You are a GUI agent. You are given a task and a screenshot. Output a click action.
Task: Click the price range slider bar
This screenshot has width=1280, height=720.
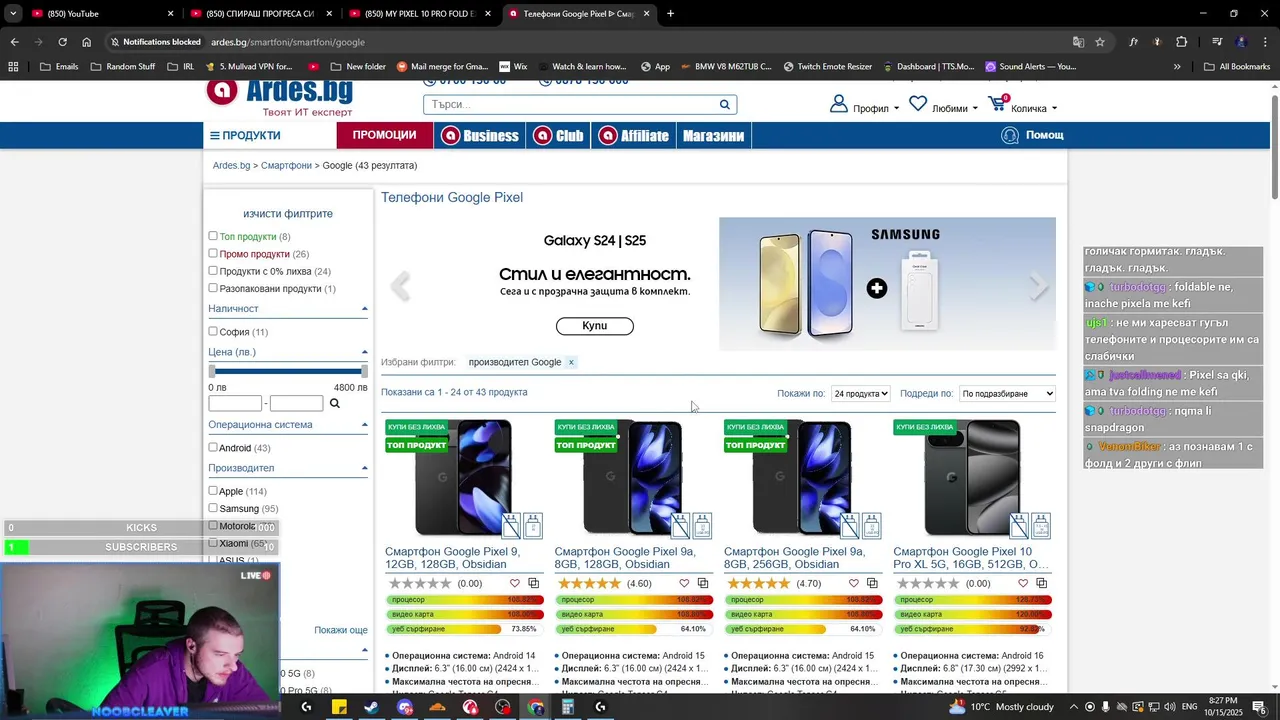pyautogui.click(x=288, y=371)
